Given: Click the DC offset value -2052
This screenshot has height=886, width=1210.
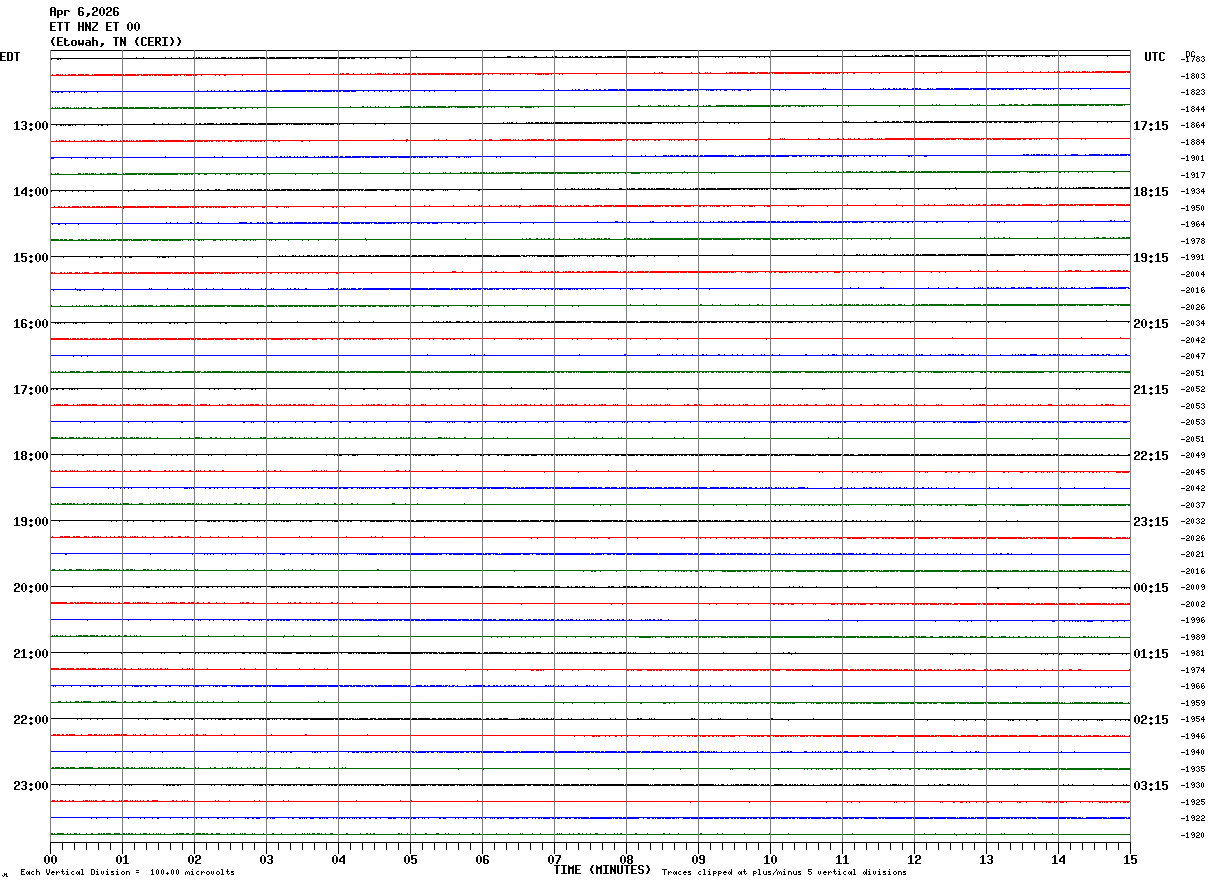Looking at the screenshot, I should (x=1192, y=389).
